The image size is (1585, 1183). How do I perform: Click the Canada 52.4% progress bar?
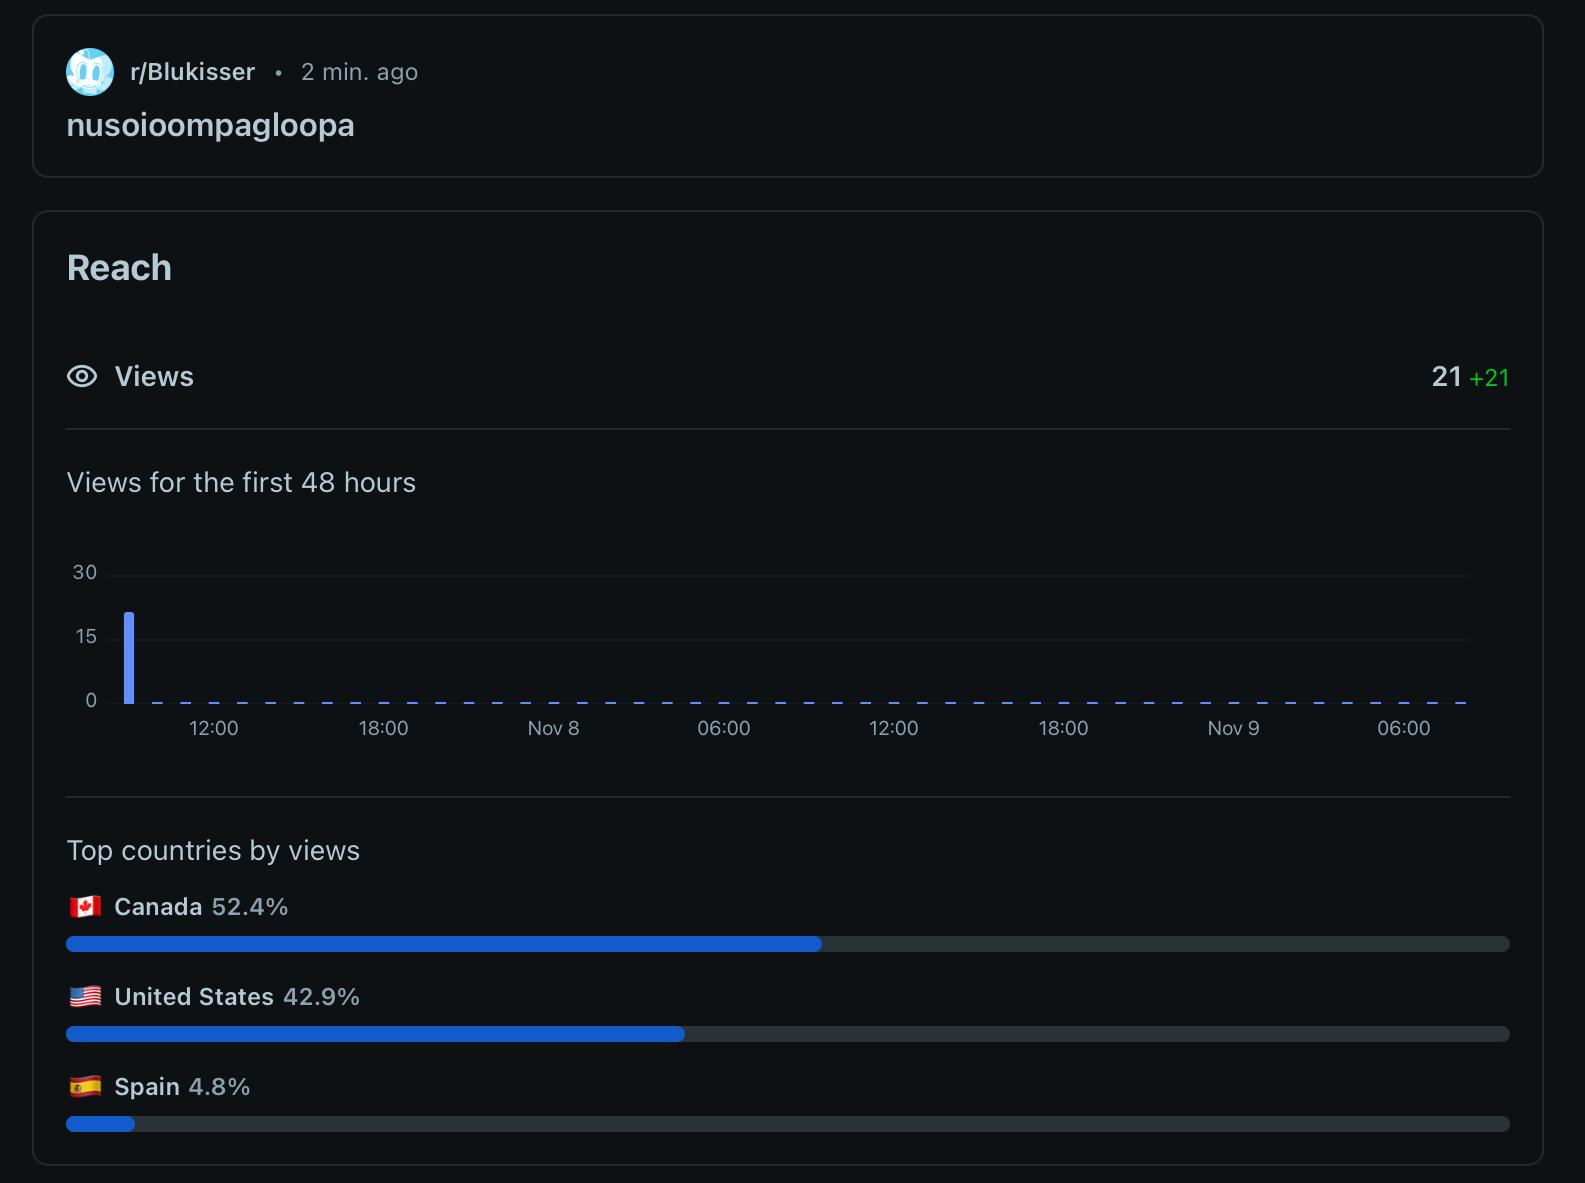coord(444,944)
